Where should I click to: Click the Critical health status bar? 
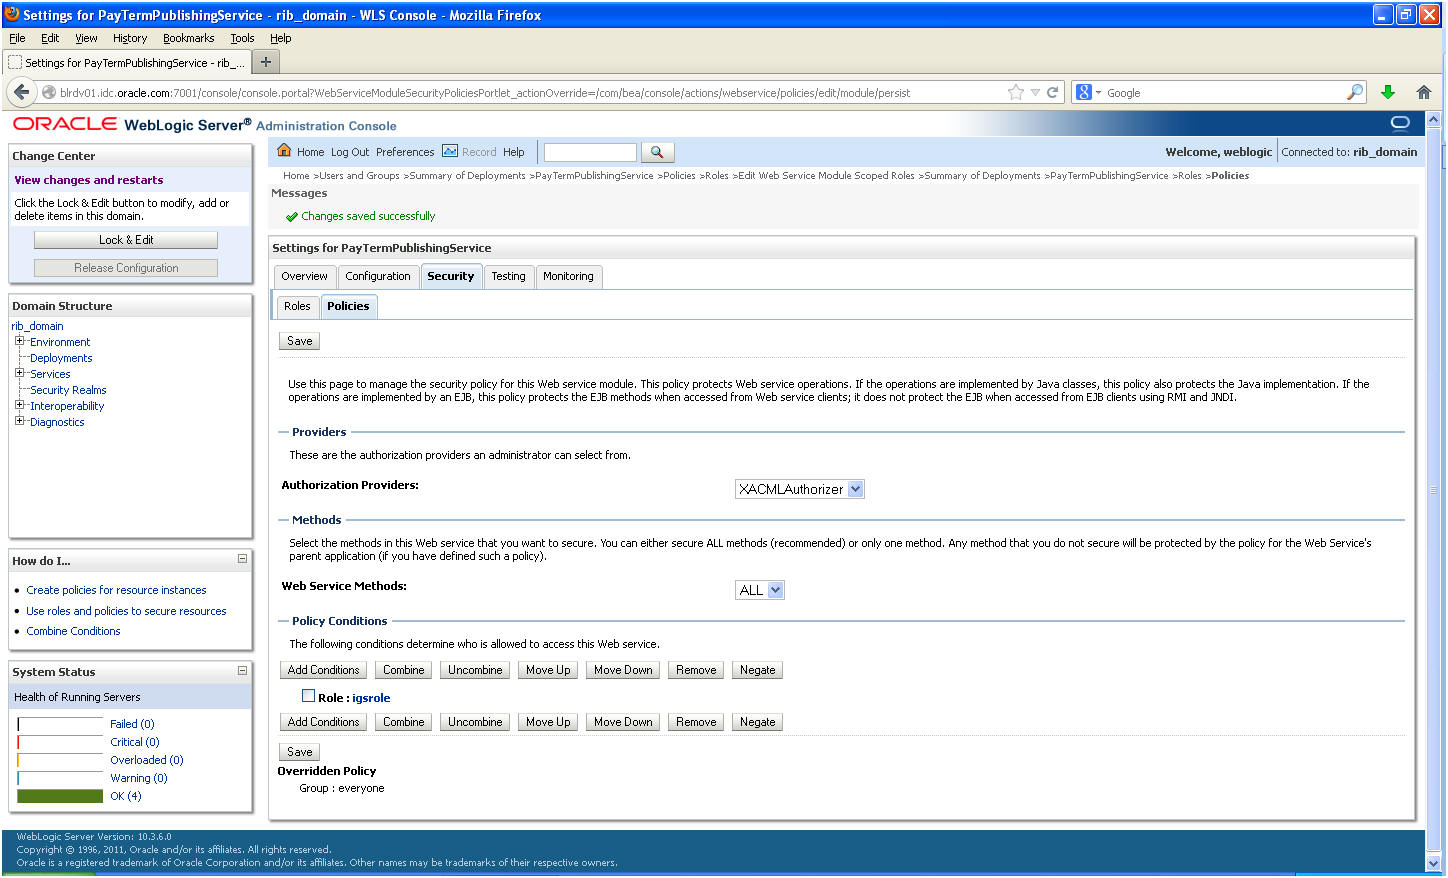(60, 742)
